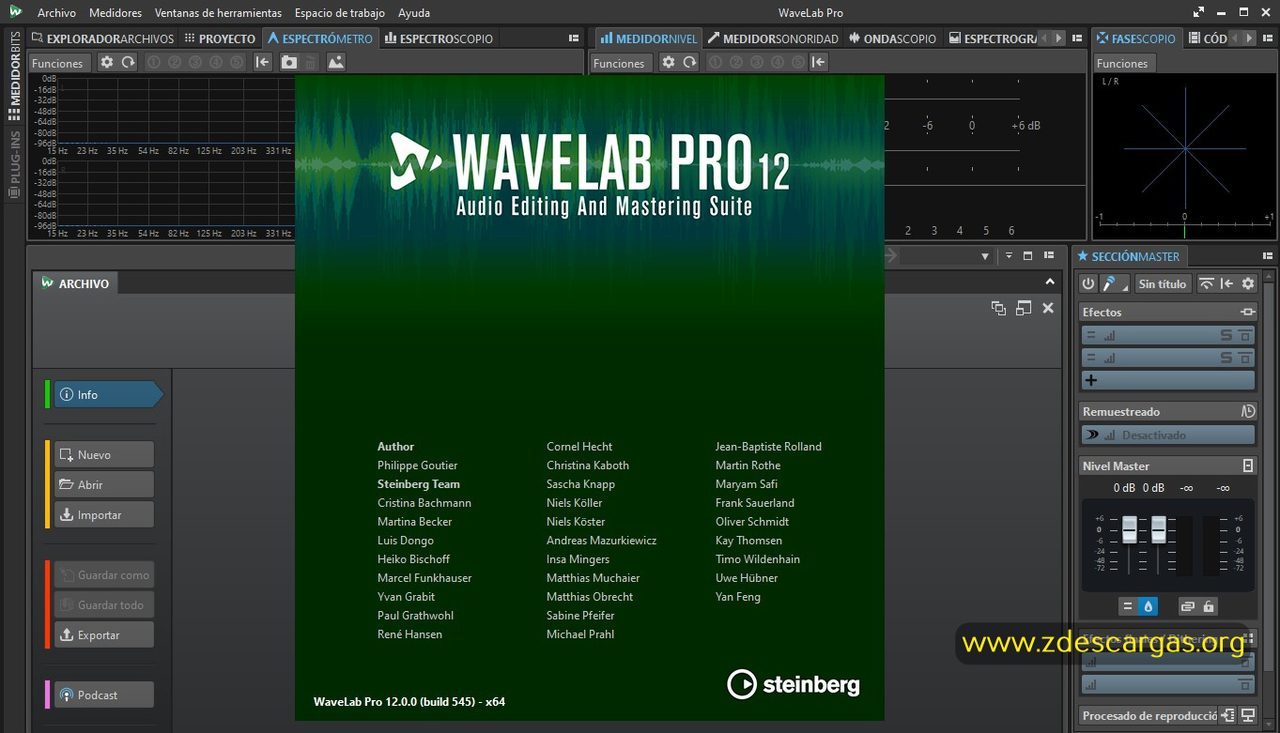Click the Master Section reset arrow icon

click(1227, 284)
